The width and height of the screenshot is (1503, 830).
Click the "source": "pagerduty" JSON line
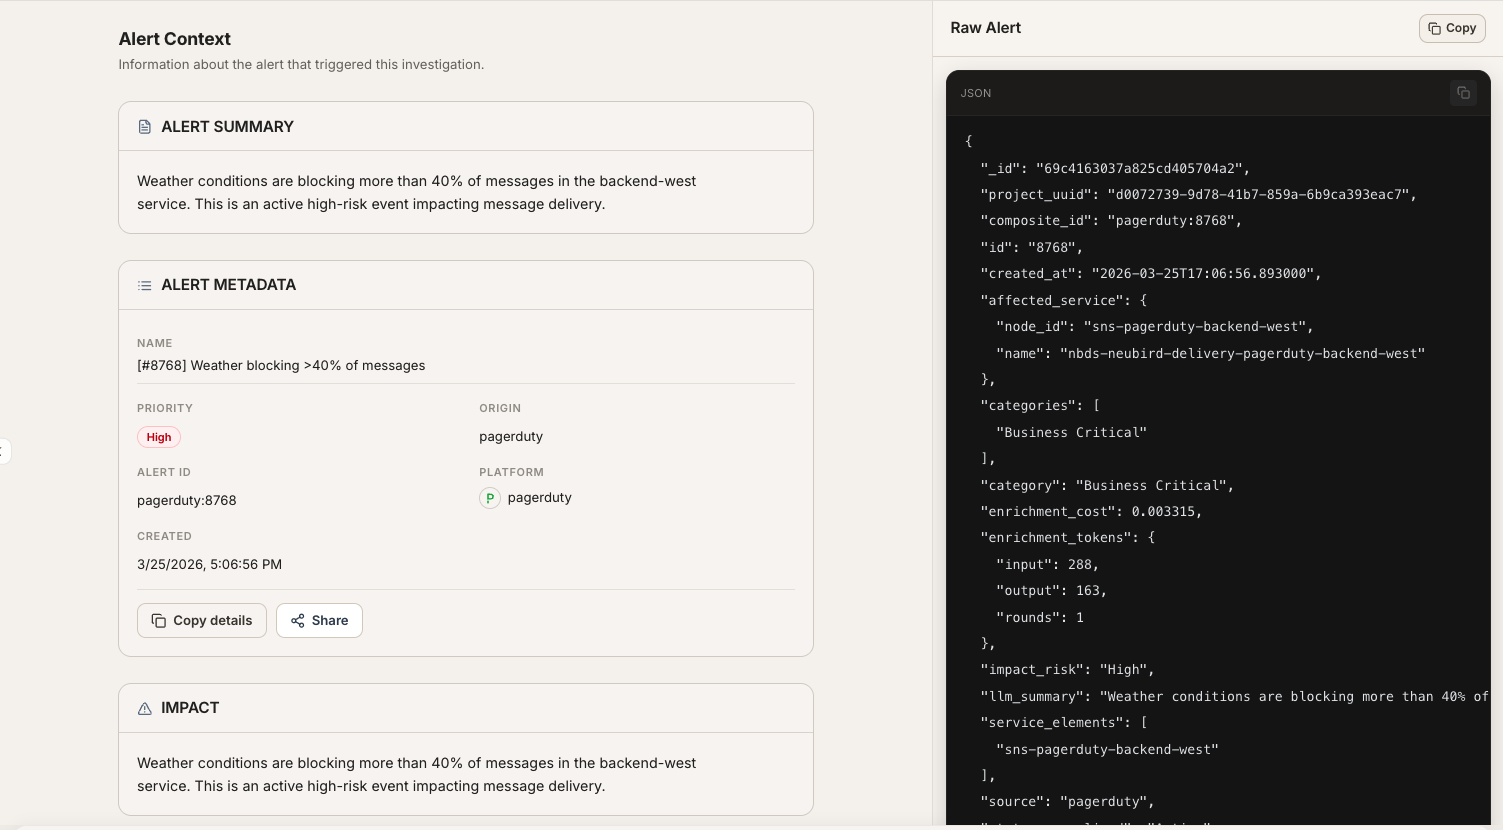point(1067,801)
